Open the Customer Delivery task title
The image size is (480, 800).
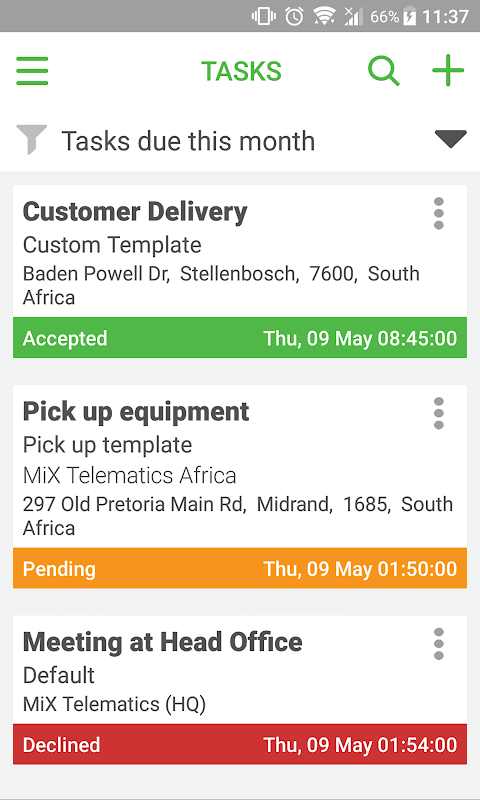tap(135, 212)
